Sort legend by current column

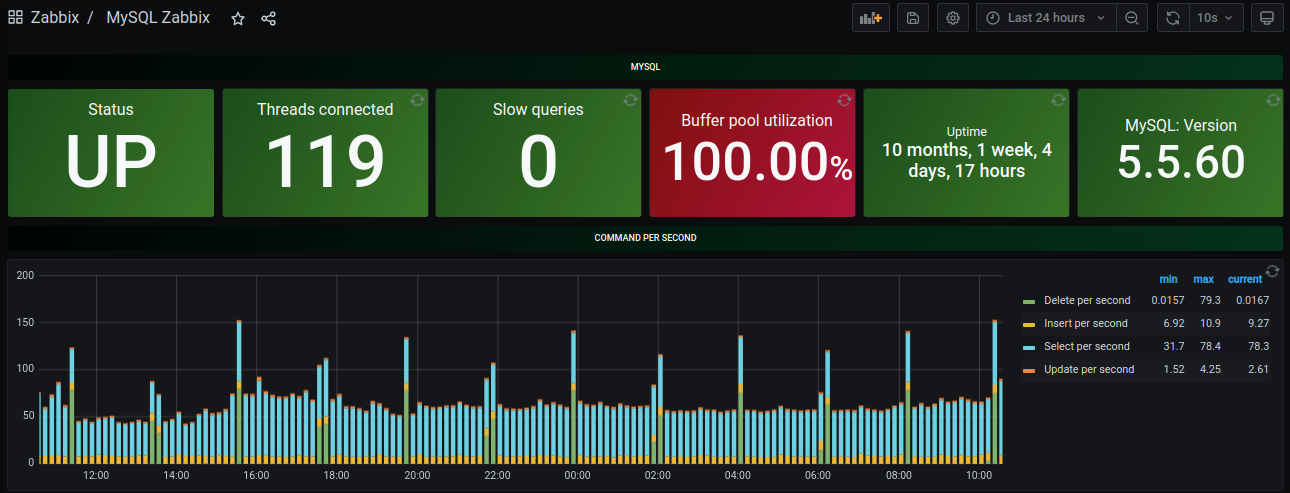point(1245,279)
